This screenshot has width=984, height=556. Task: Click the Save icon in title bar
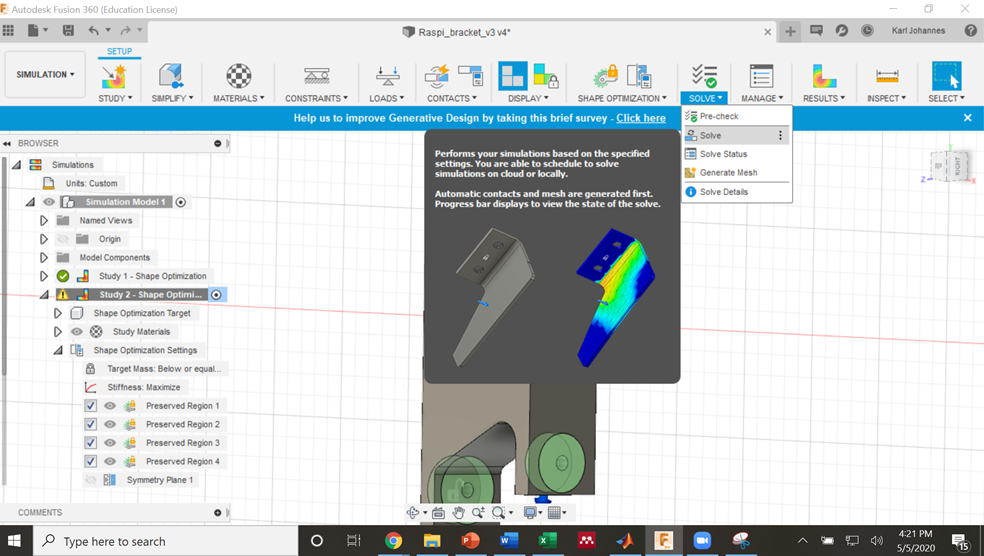[x=68, y=30]
